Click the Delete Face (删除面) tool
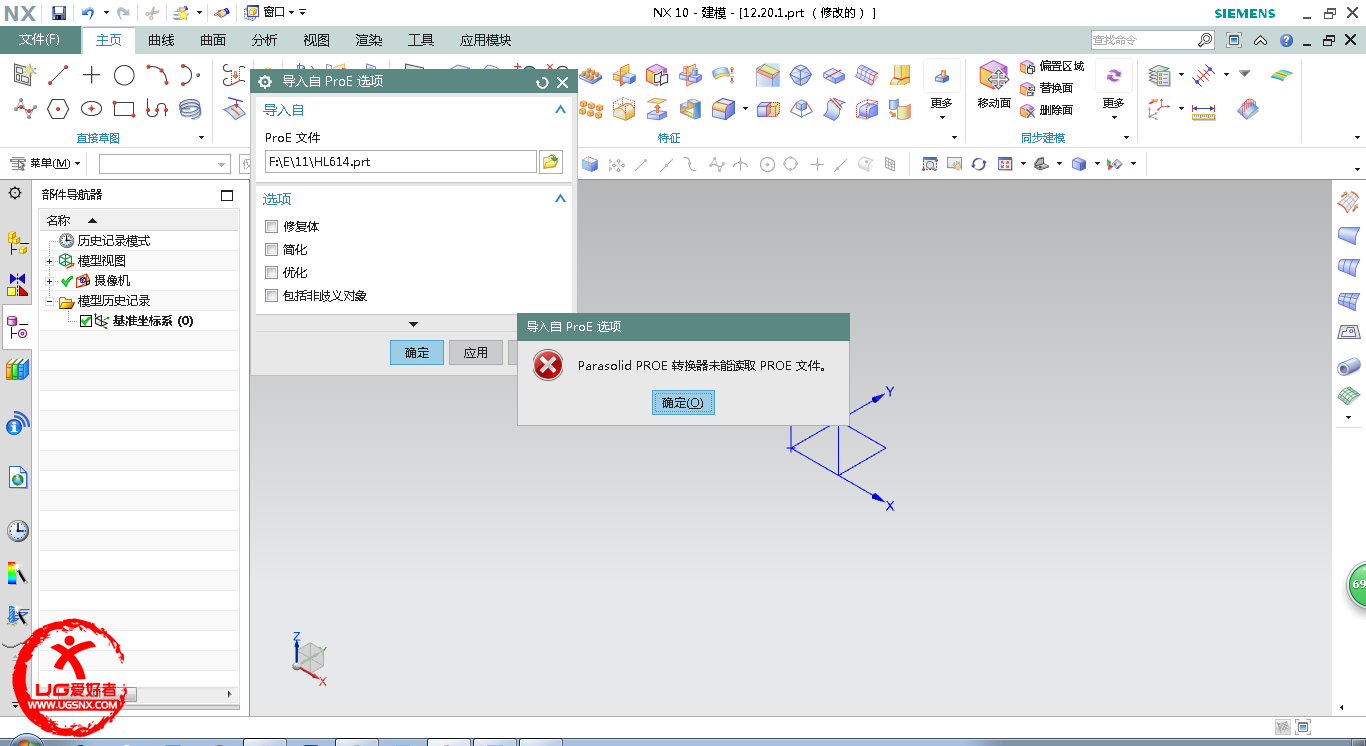Viewport: 1366px width, 746px height. pos(1046,110)
